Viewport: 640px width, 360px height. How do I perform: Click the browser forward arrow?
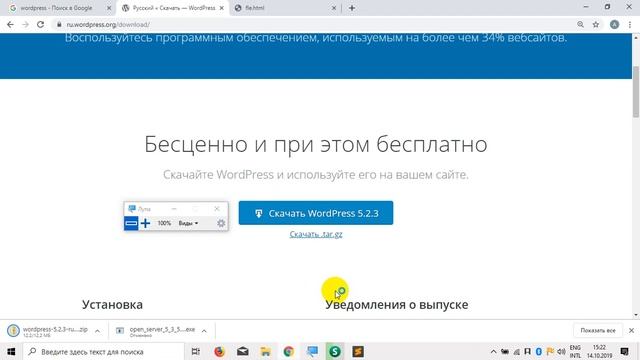coord(25,24)
